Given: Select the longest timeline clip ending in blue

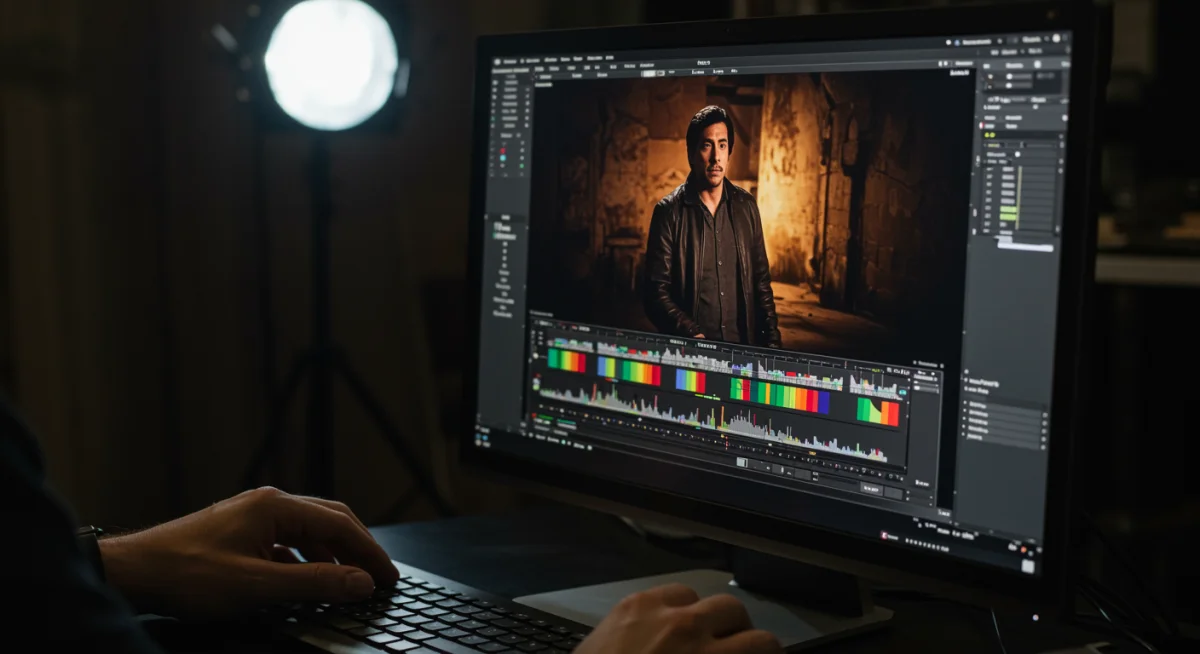Looking at the screenshot, I should 780,394.
